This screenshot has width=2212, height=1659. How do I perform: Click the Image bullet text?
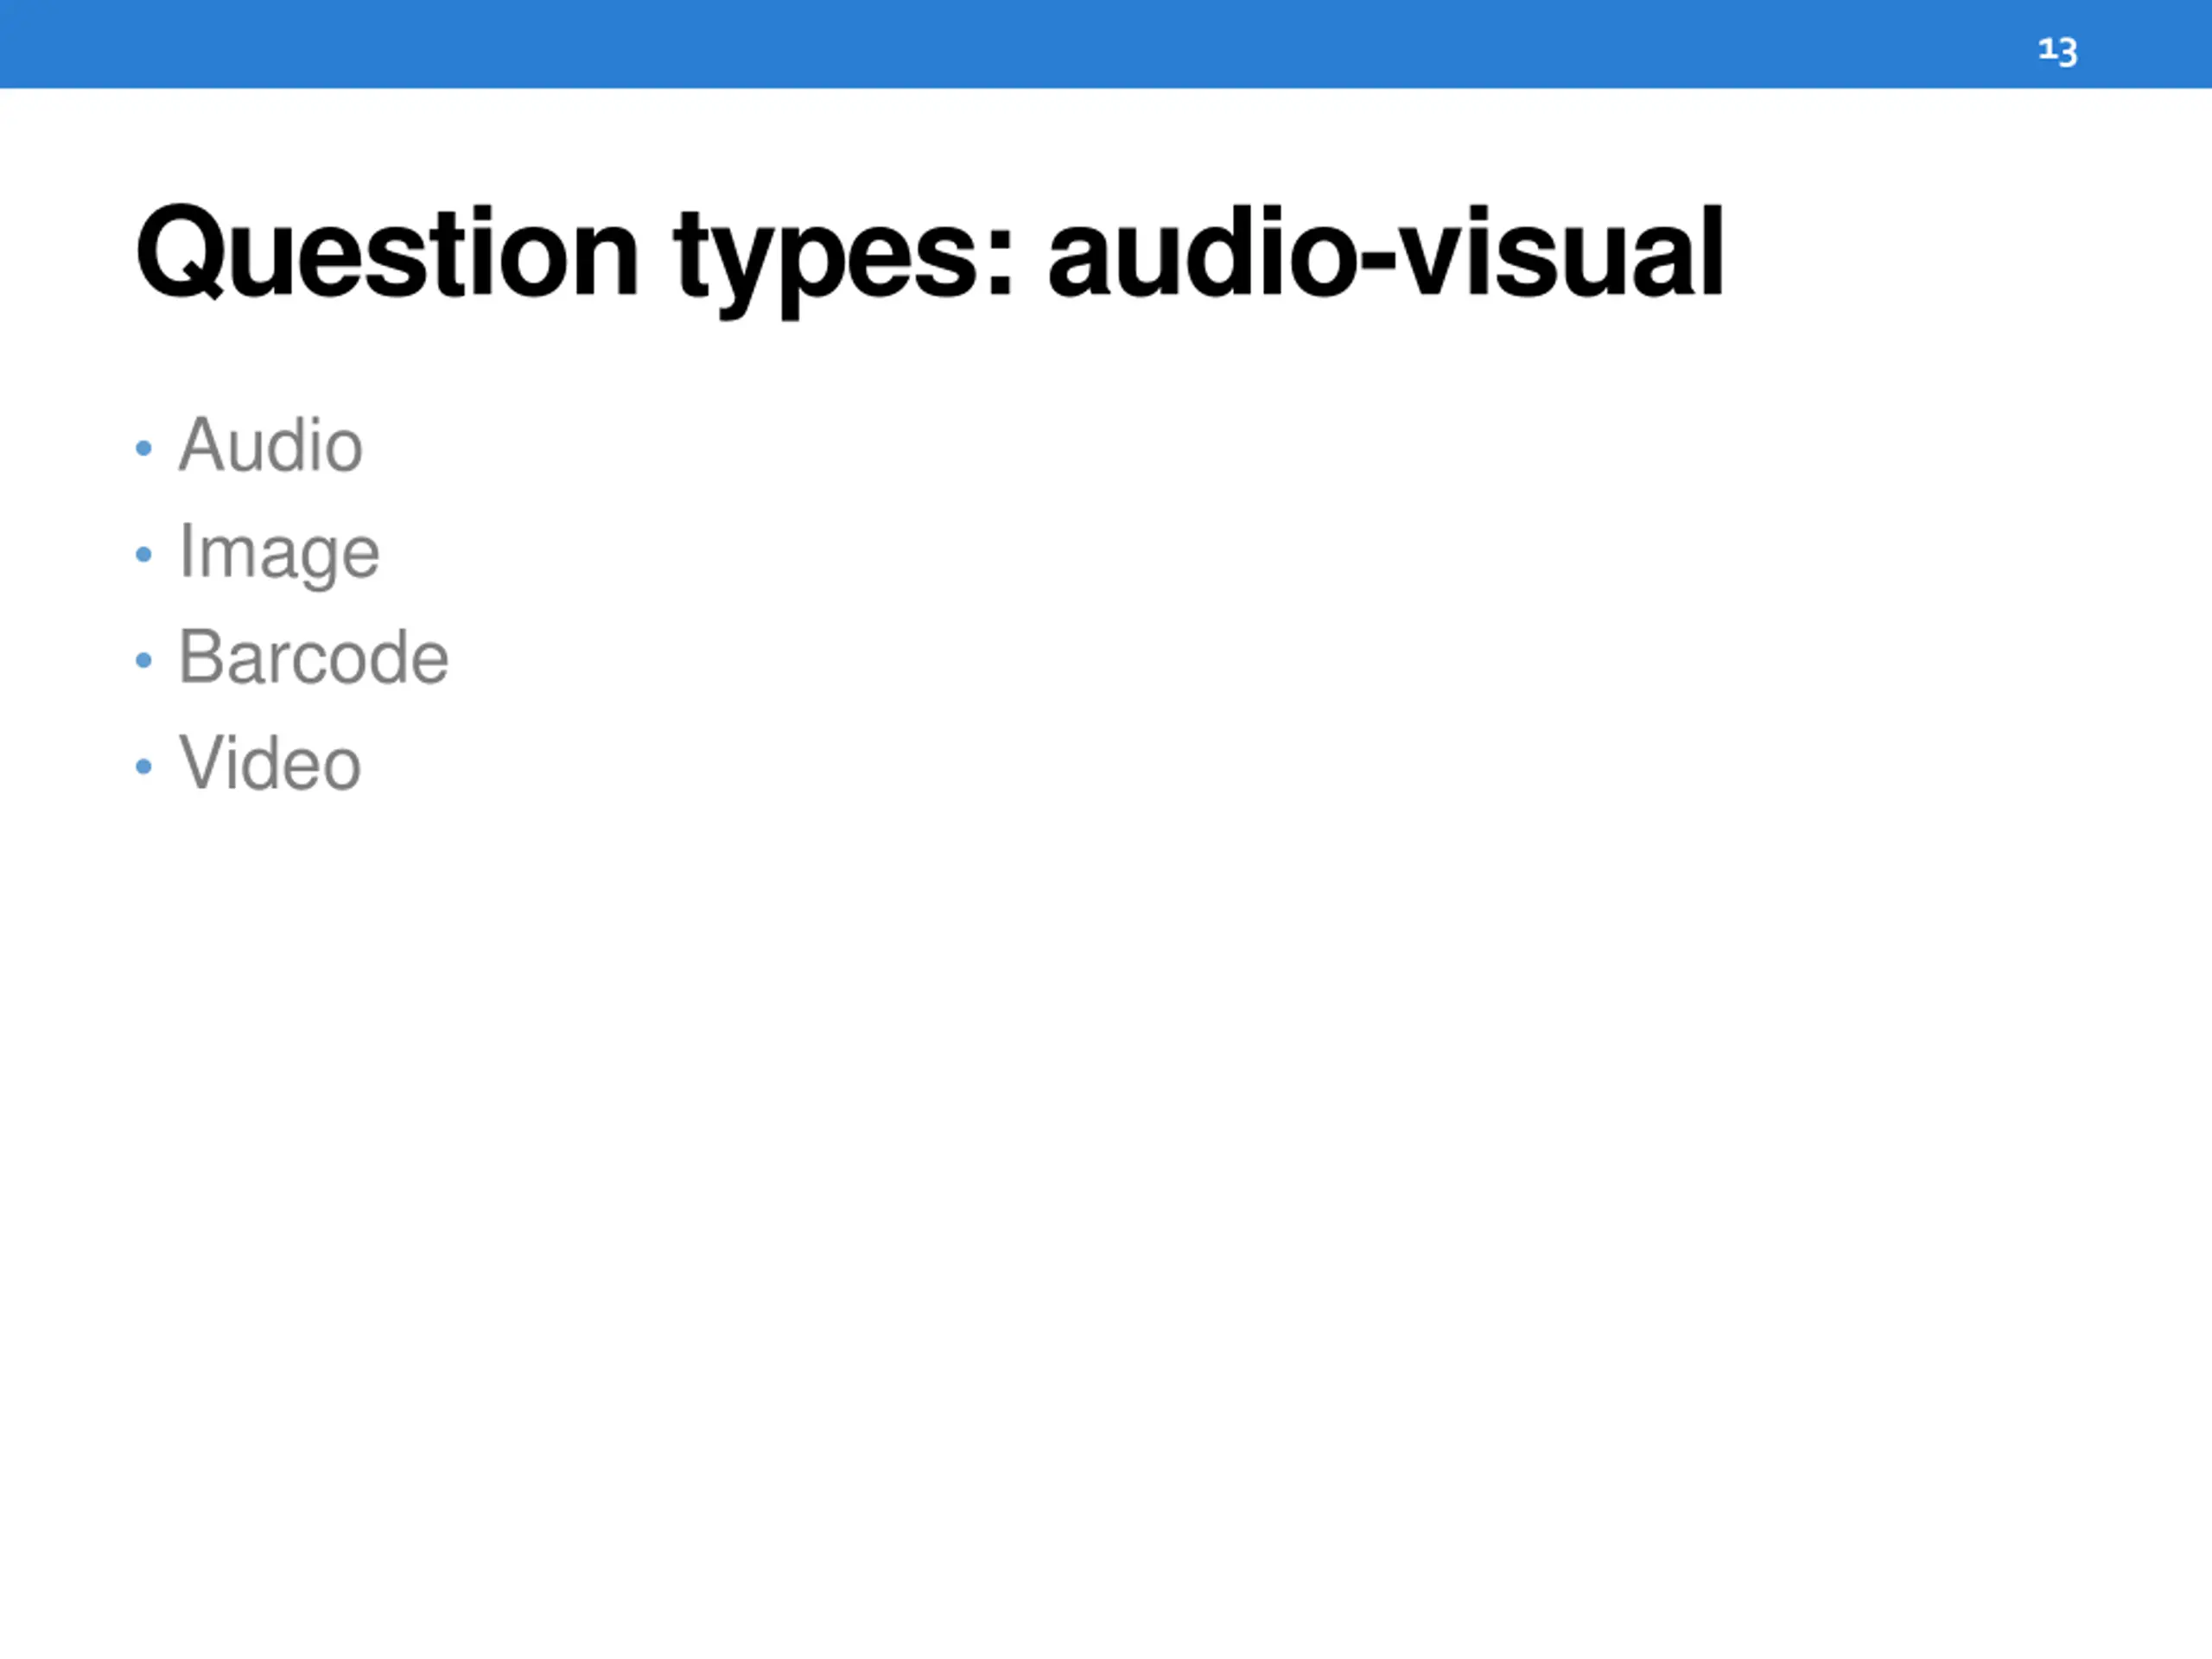coord(279,552)
